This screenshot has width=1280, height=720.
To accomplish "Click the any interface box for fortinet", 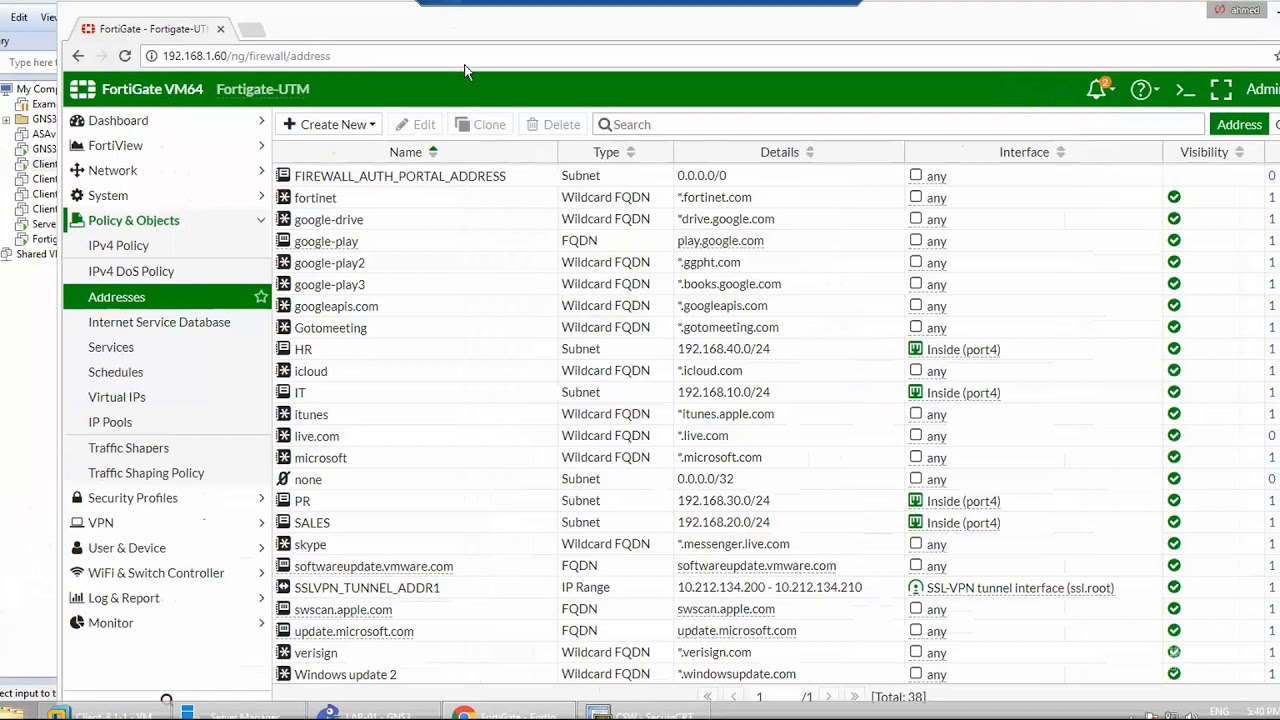I will (915, 197).
